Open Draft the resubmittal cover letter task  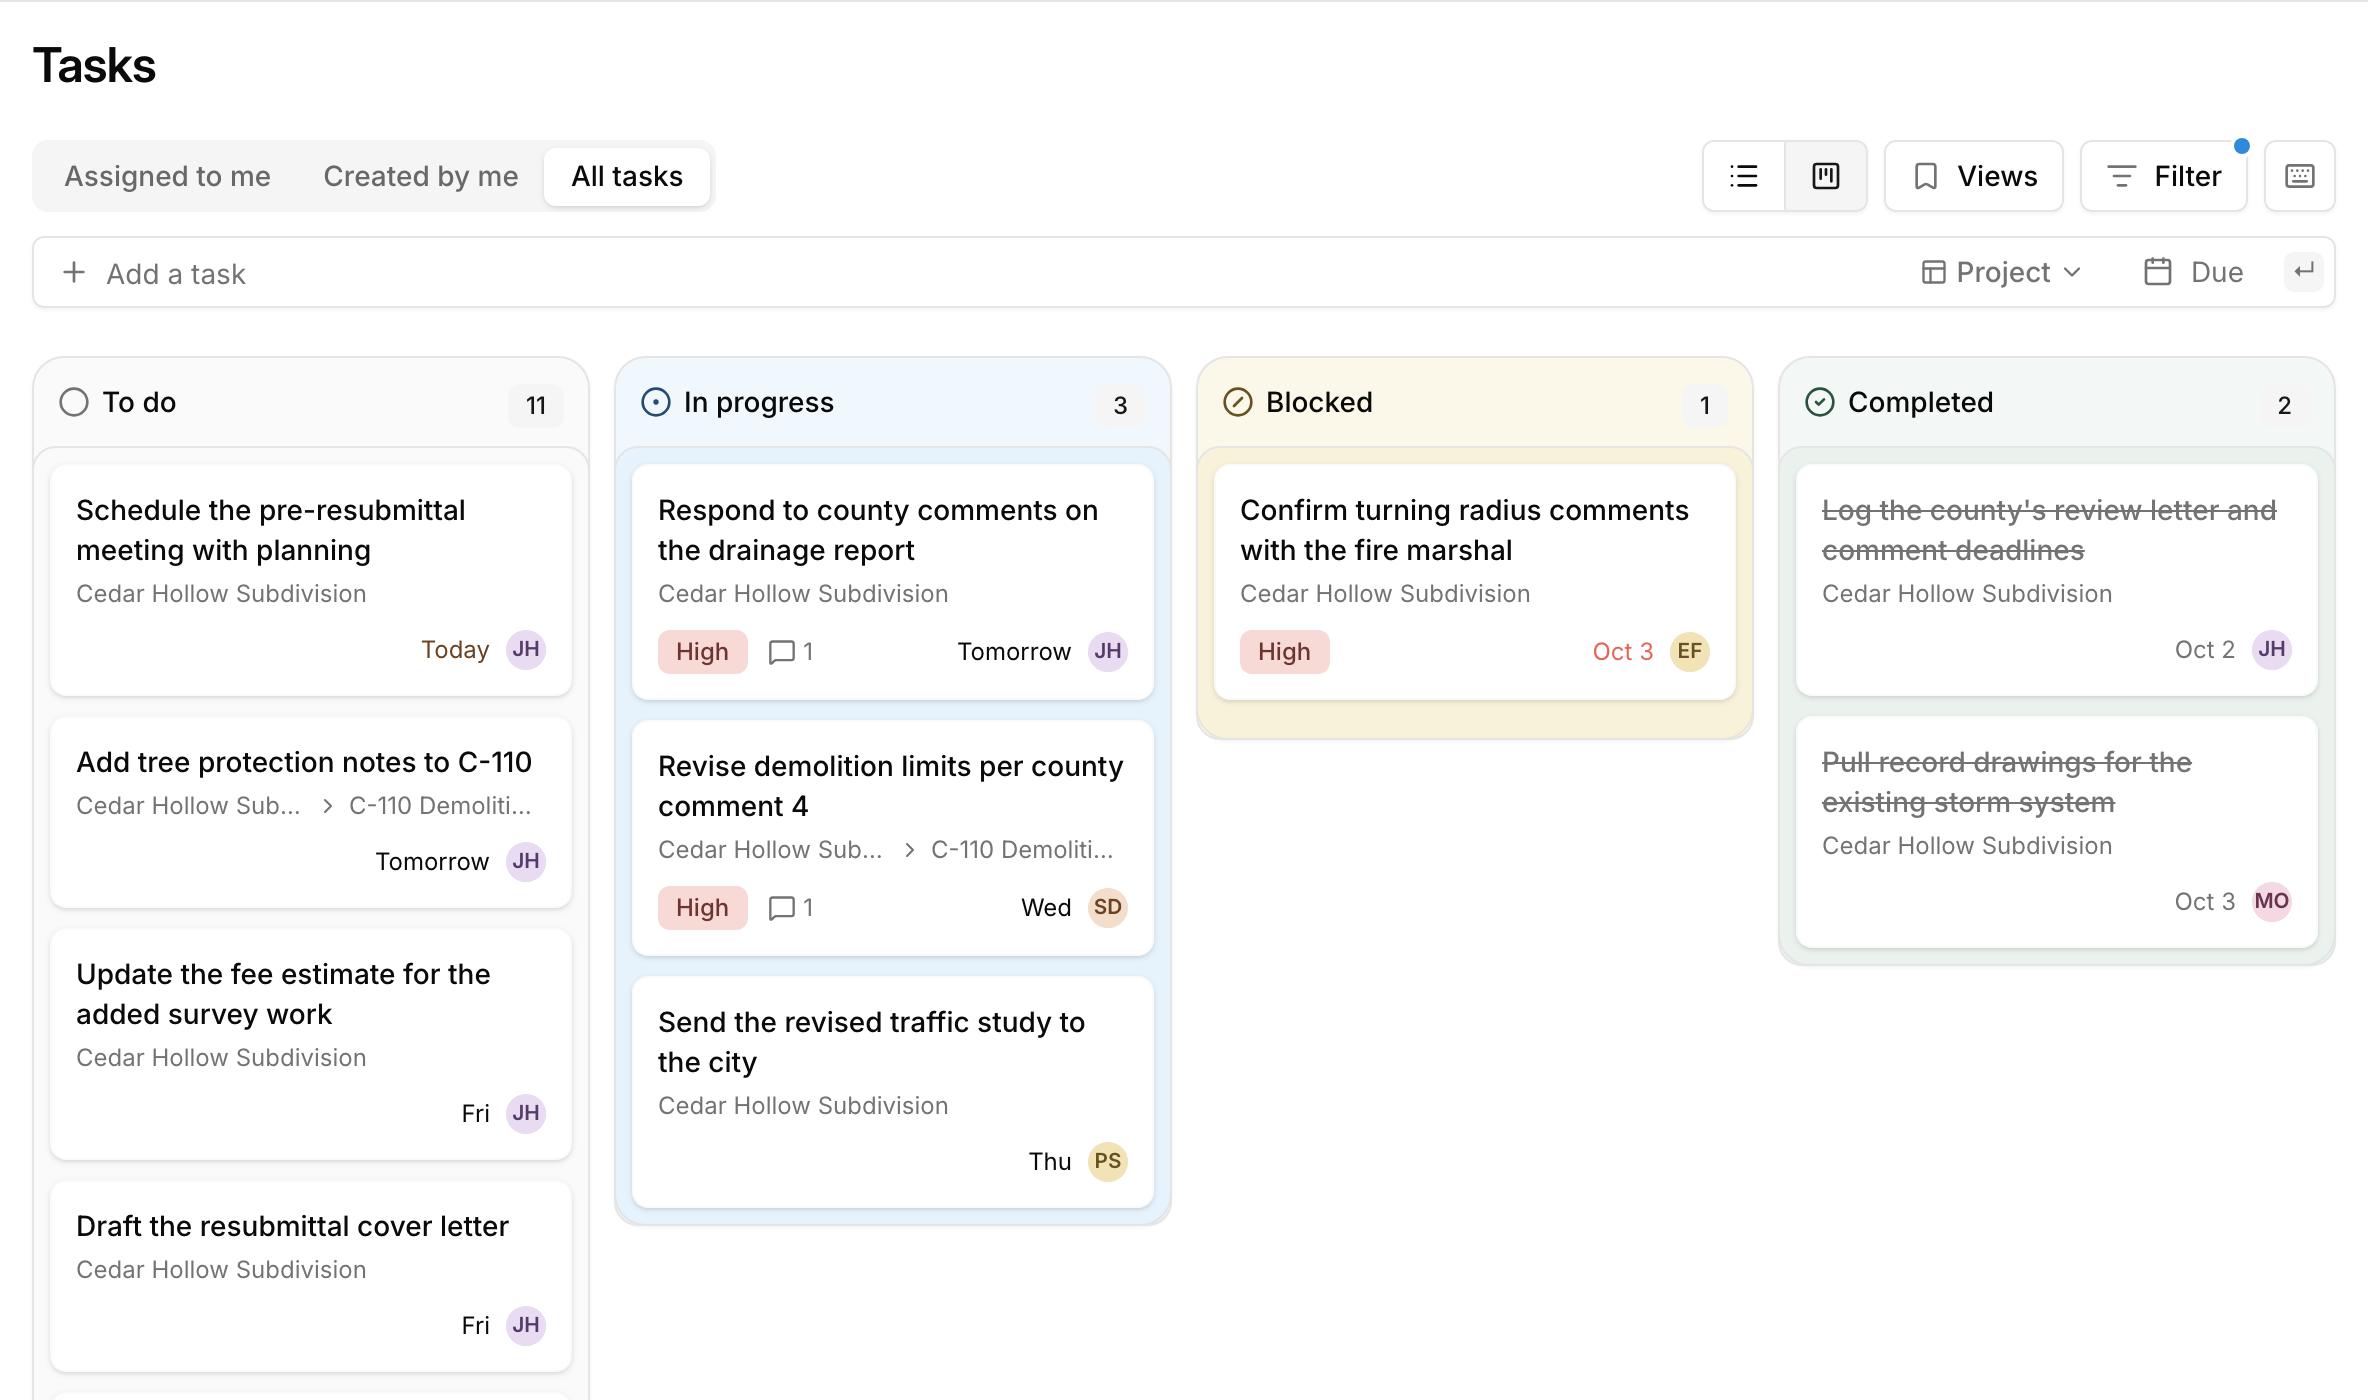(311, 1276)
